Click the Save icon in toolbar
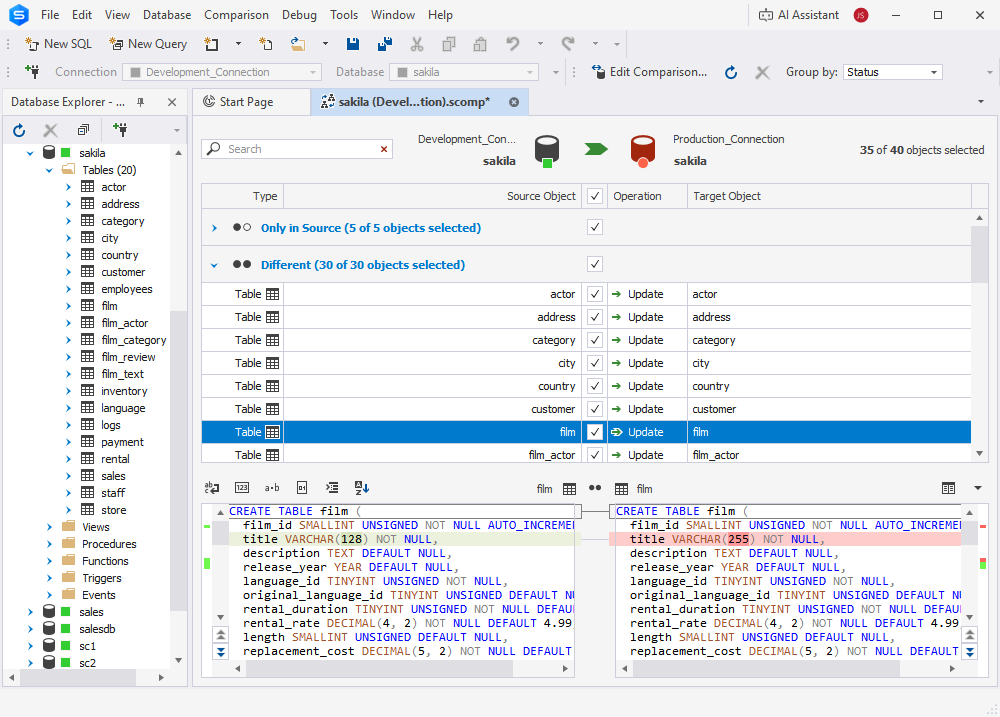 (353, 44)
